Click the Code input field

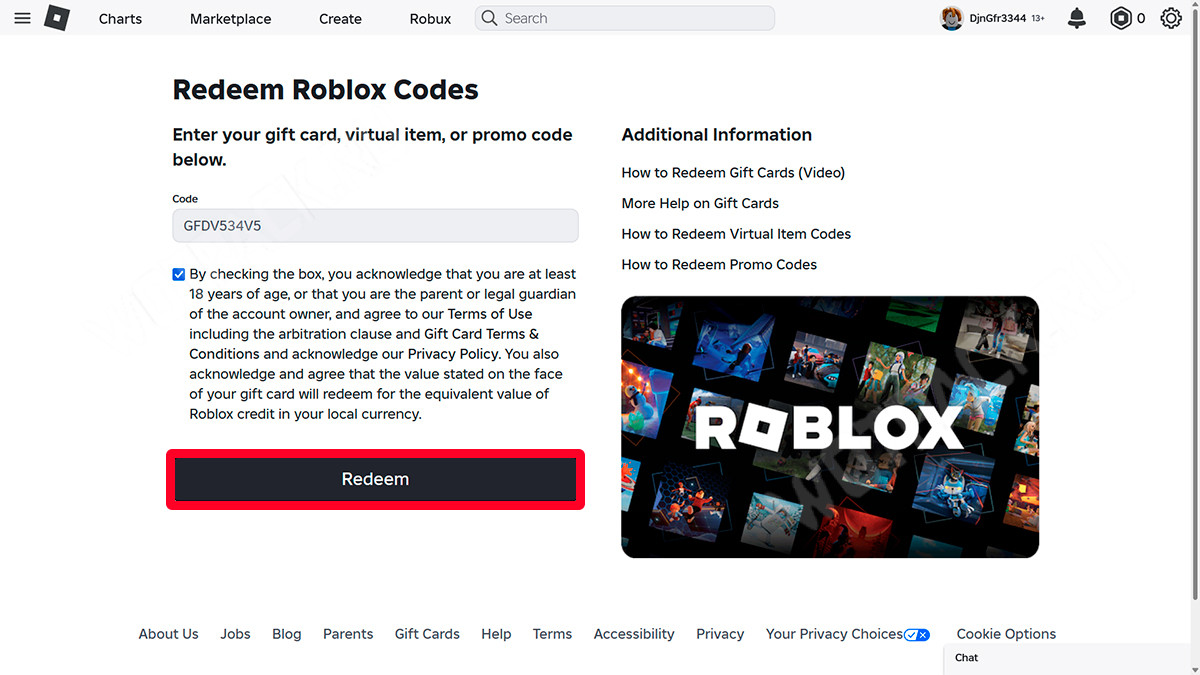click(x=375, y=226)
